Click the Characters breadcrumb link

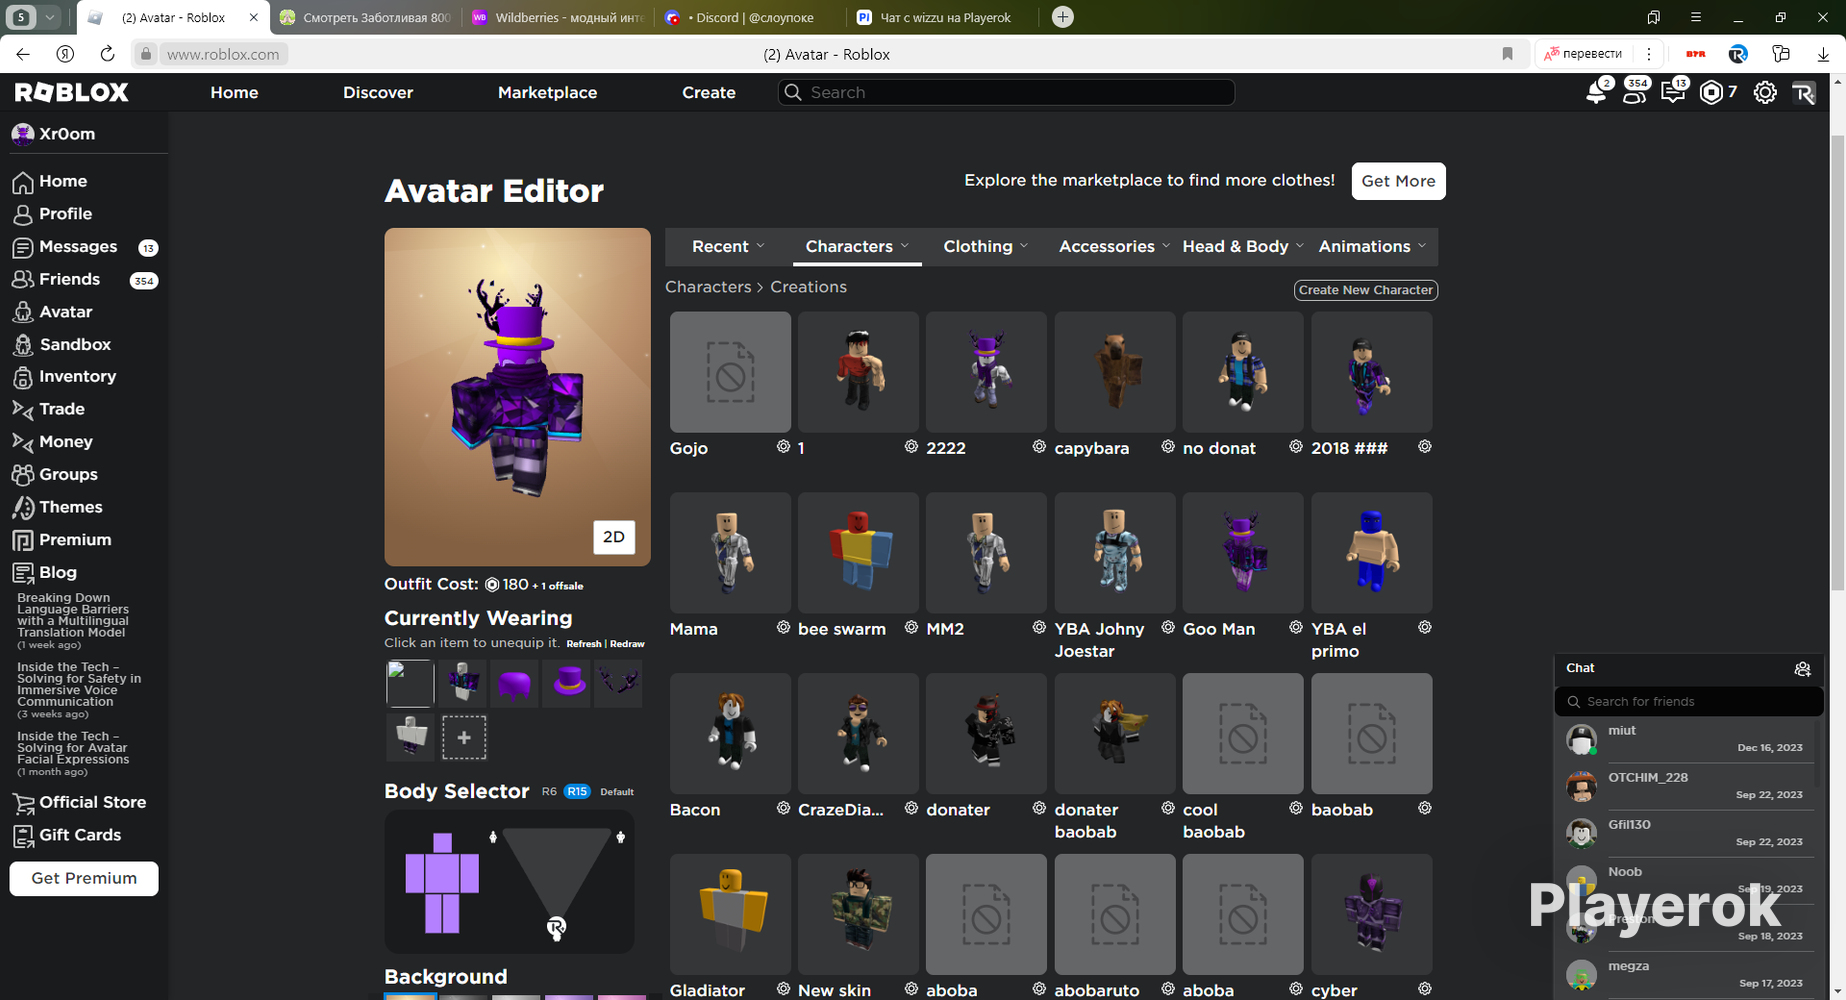click(x=708, y=287)
